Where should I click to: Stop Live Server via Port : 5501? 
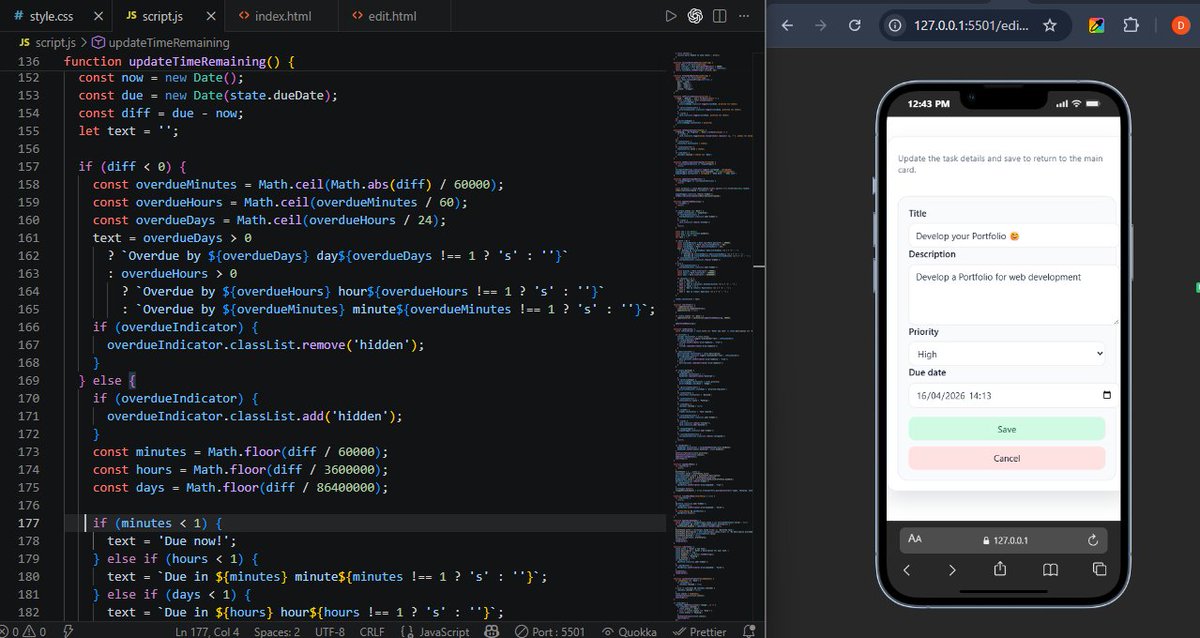point(550,631)
